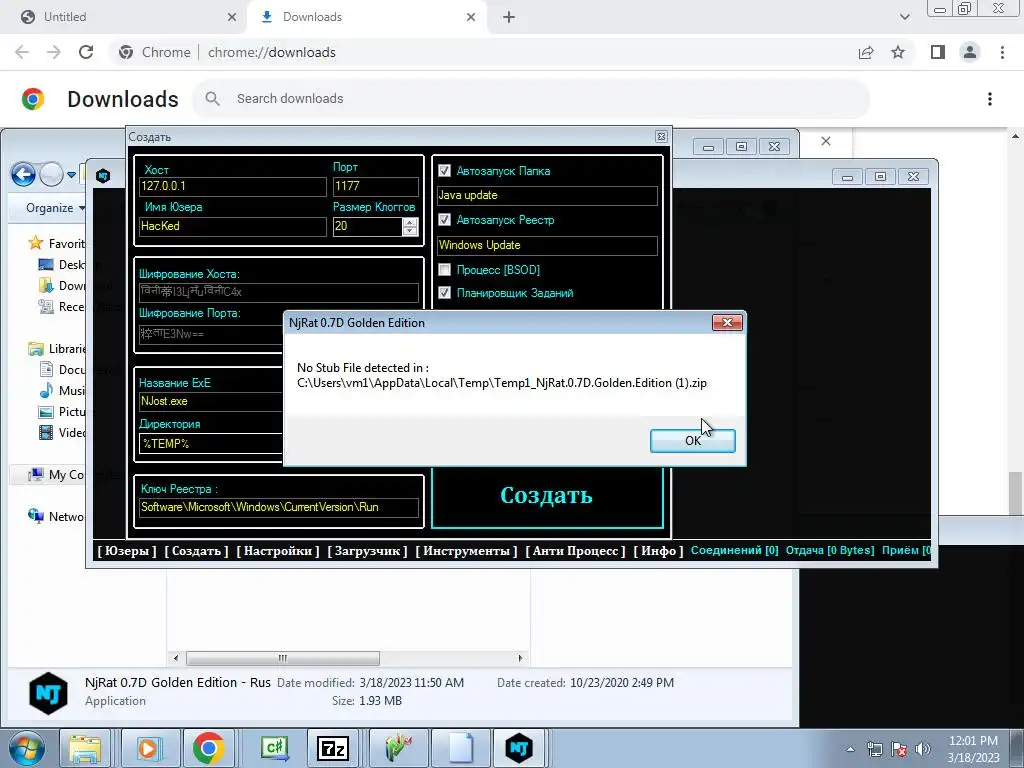Switch to the Untitled tab
The height and width of the screenshot is (768, 1024).
pos(123,17)
